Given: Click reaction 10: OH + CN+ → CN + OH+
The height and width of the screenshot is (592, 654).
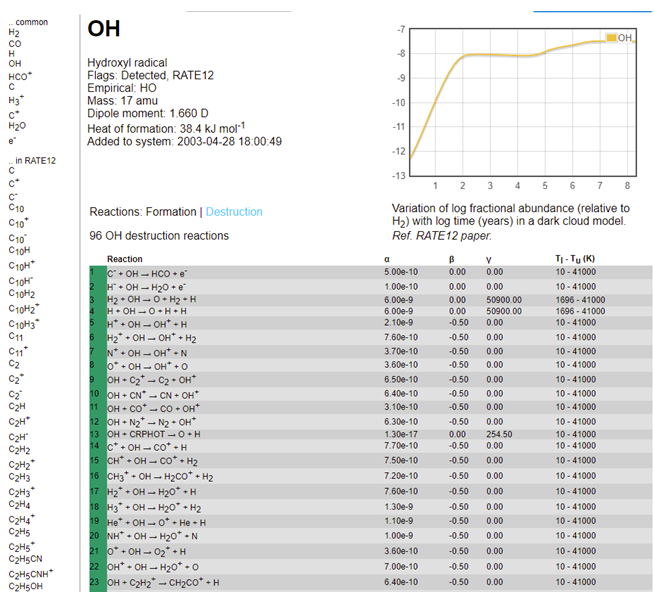Looking at the screenshot, I should 153,395.
